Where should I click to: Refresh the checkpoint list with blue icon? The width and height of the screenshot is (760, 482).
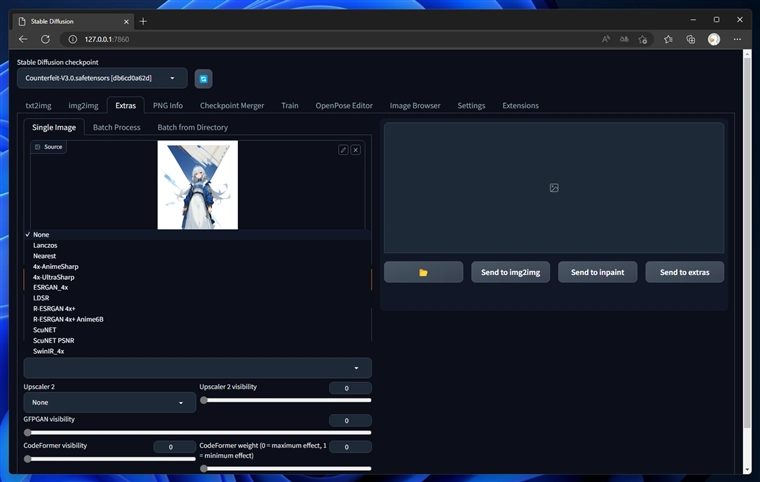(x=204, y=79)
